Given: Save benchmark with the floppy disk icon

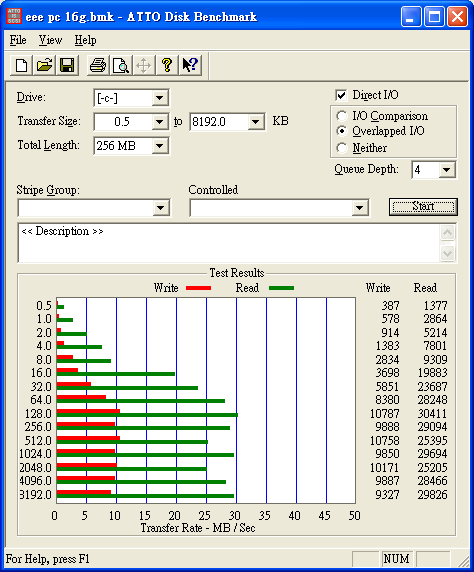Looking at the screenshot, I should click(x=67, y=66).
